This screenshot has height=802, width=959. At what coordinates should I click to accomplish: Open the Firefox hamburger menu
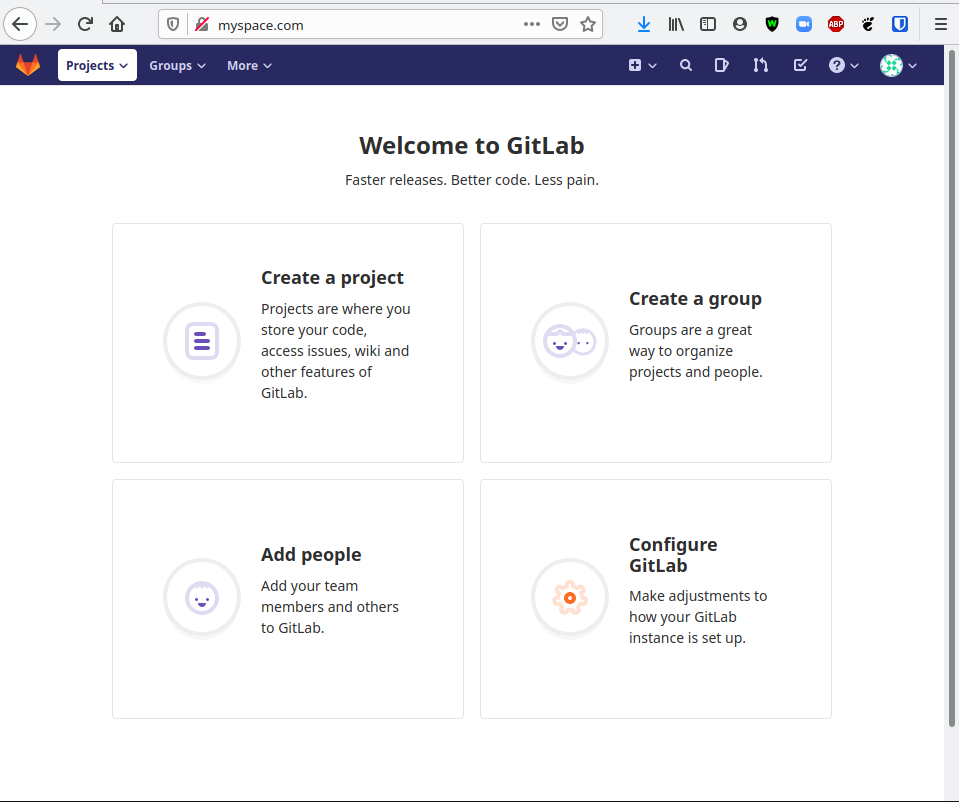point(941,24)
